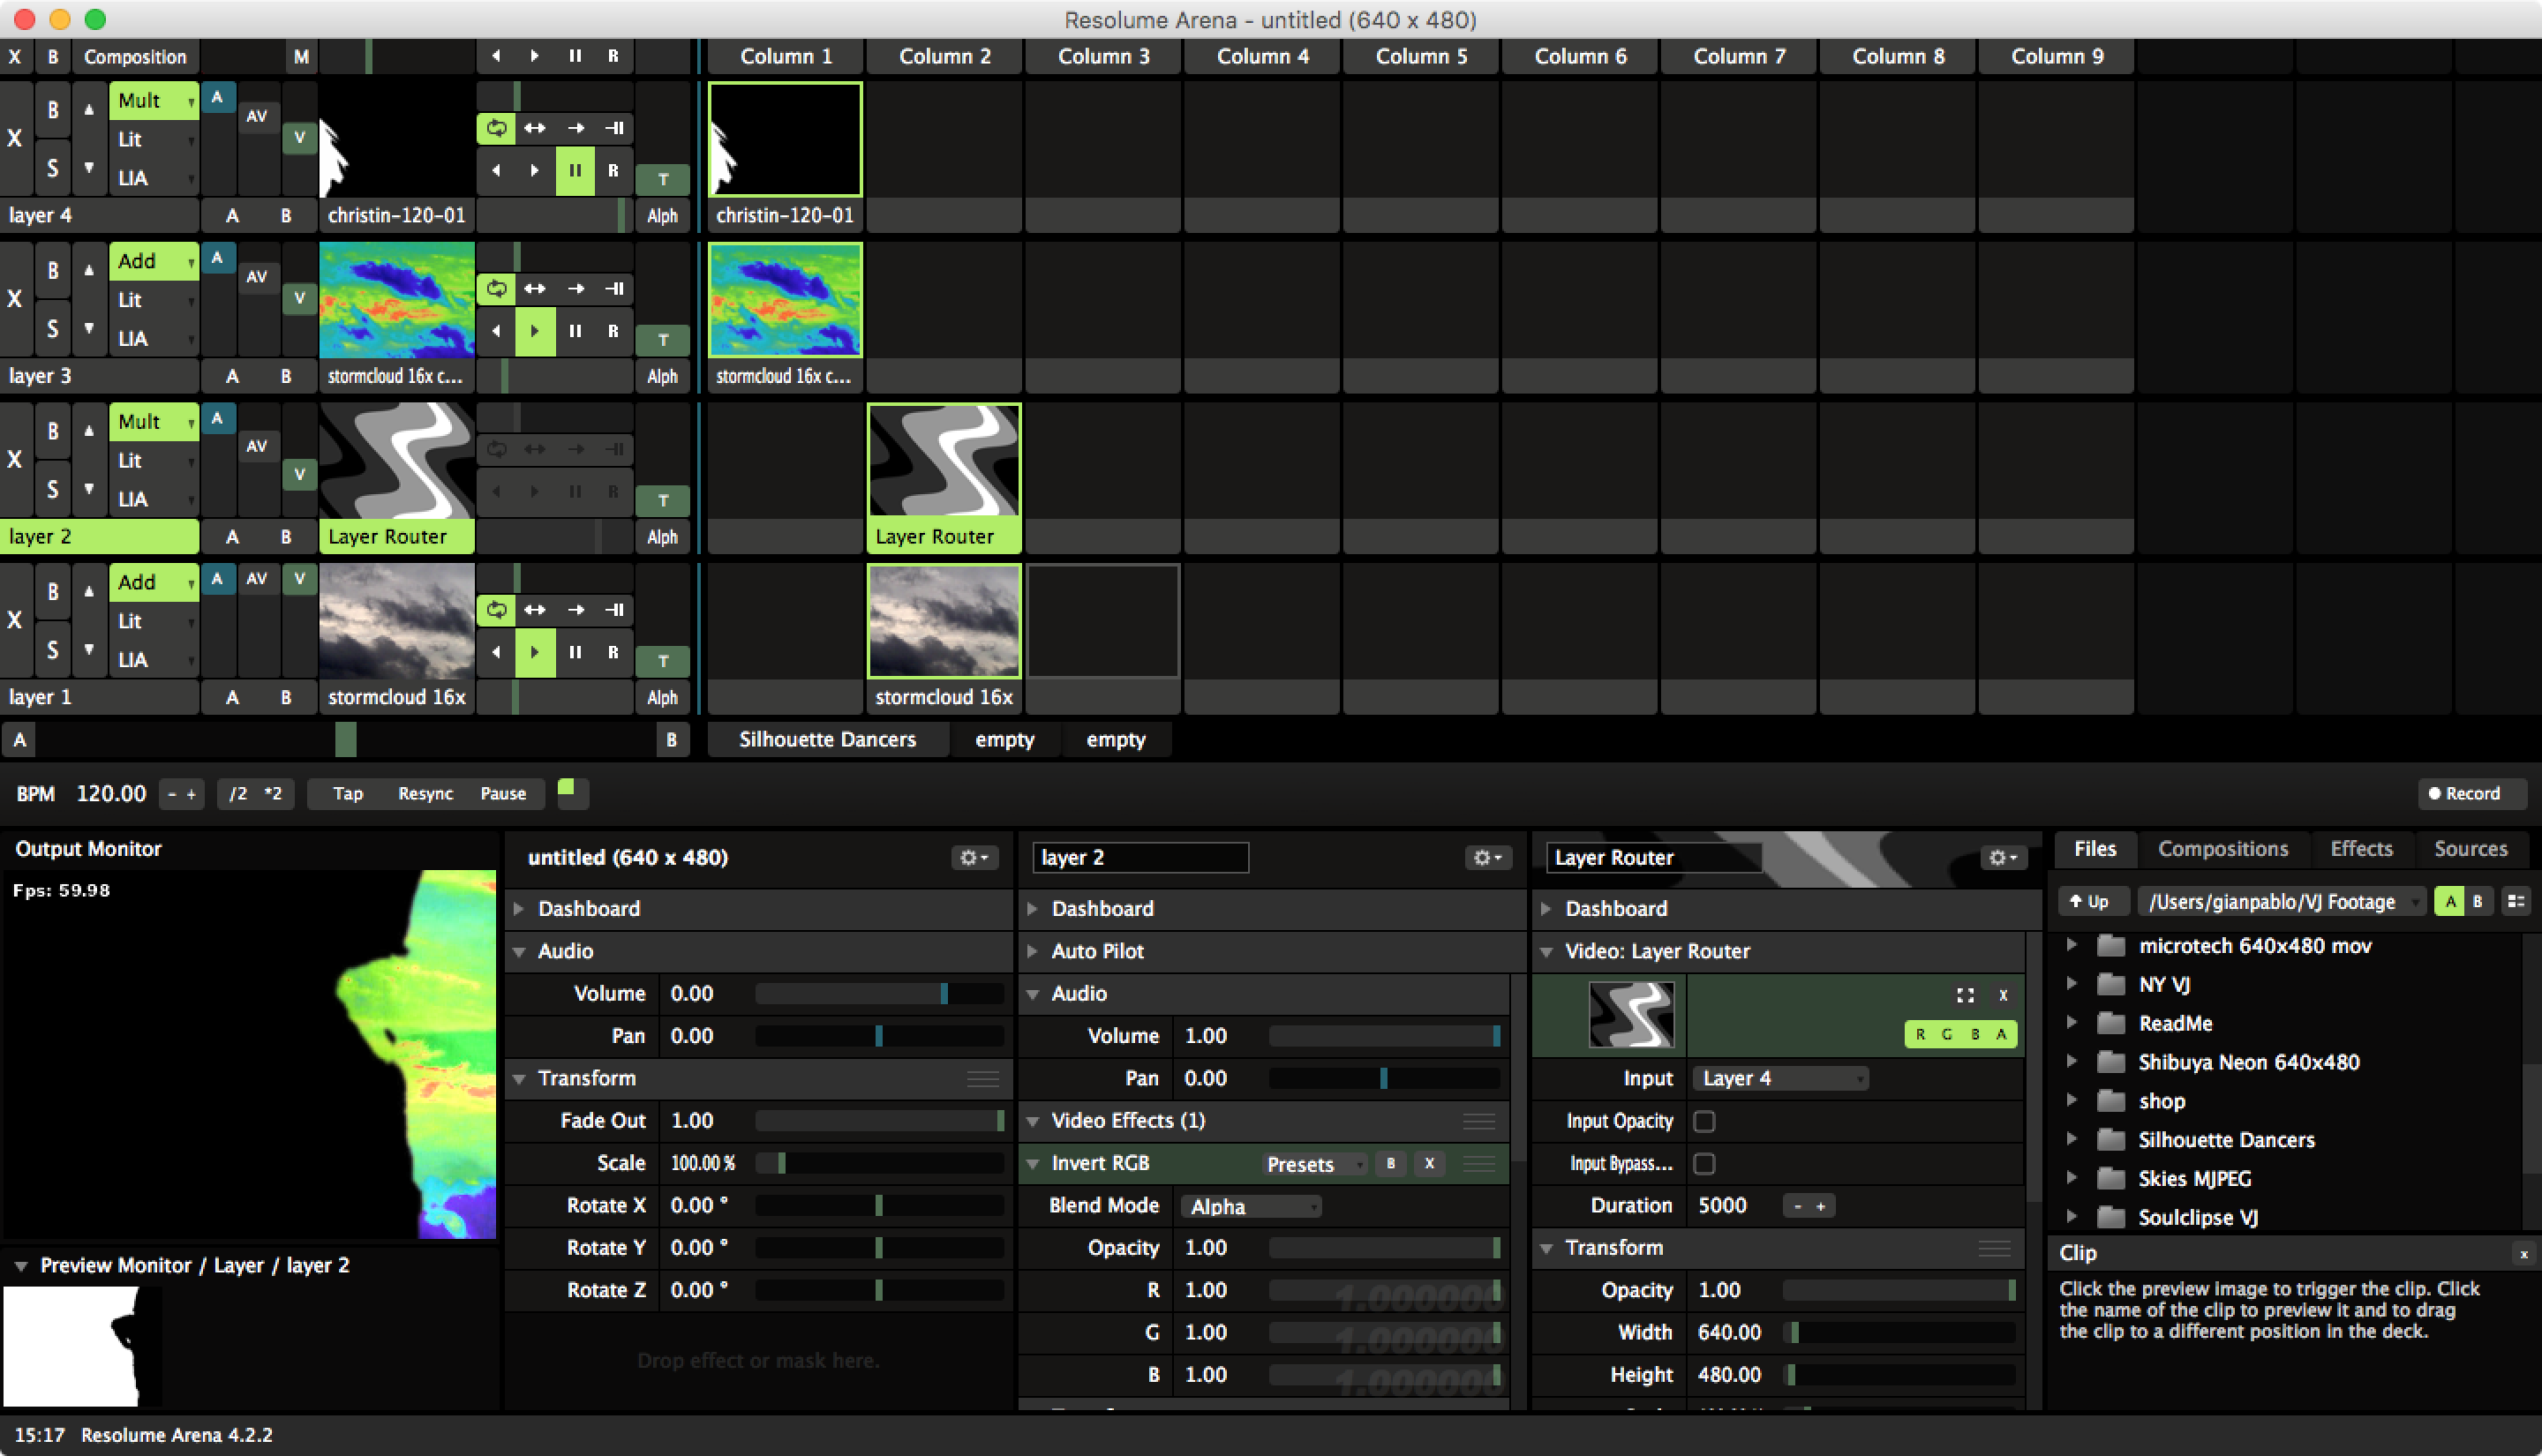This screenshot has width=2542, height=1456.
Task: Pause playback of layer 3 clip
Action: tap(575, 331)
